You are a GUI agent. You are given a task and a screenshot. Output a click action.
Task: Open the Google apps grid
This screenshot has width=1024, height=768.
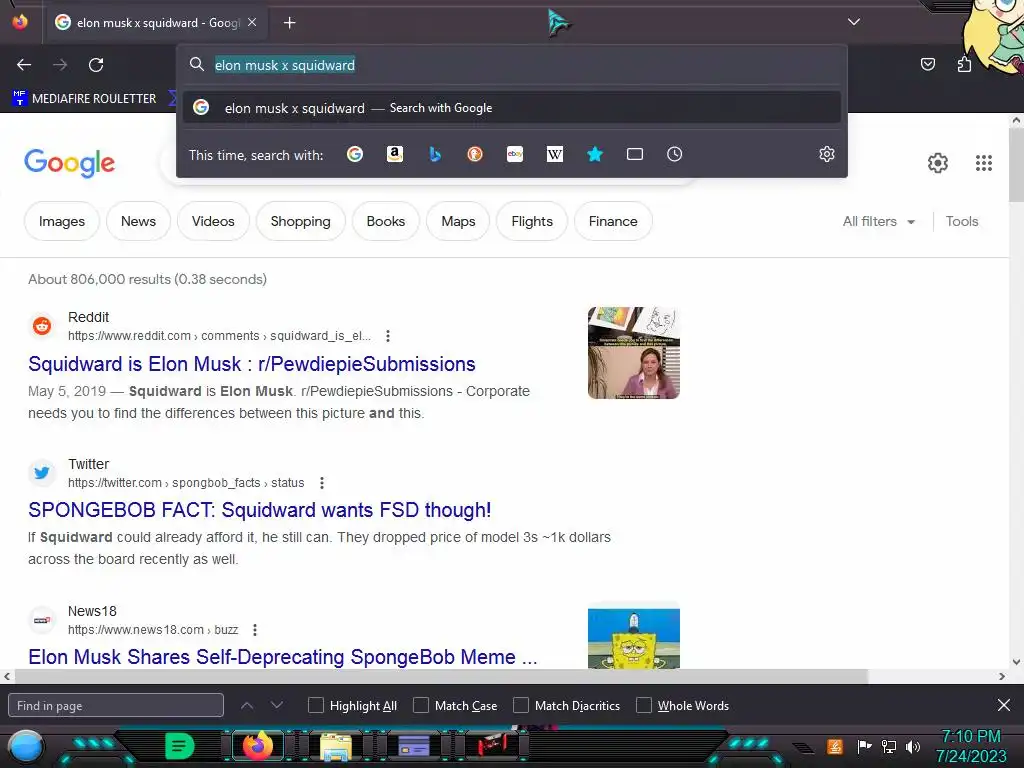point(984,163)
